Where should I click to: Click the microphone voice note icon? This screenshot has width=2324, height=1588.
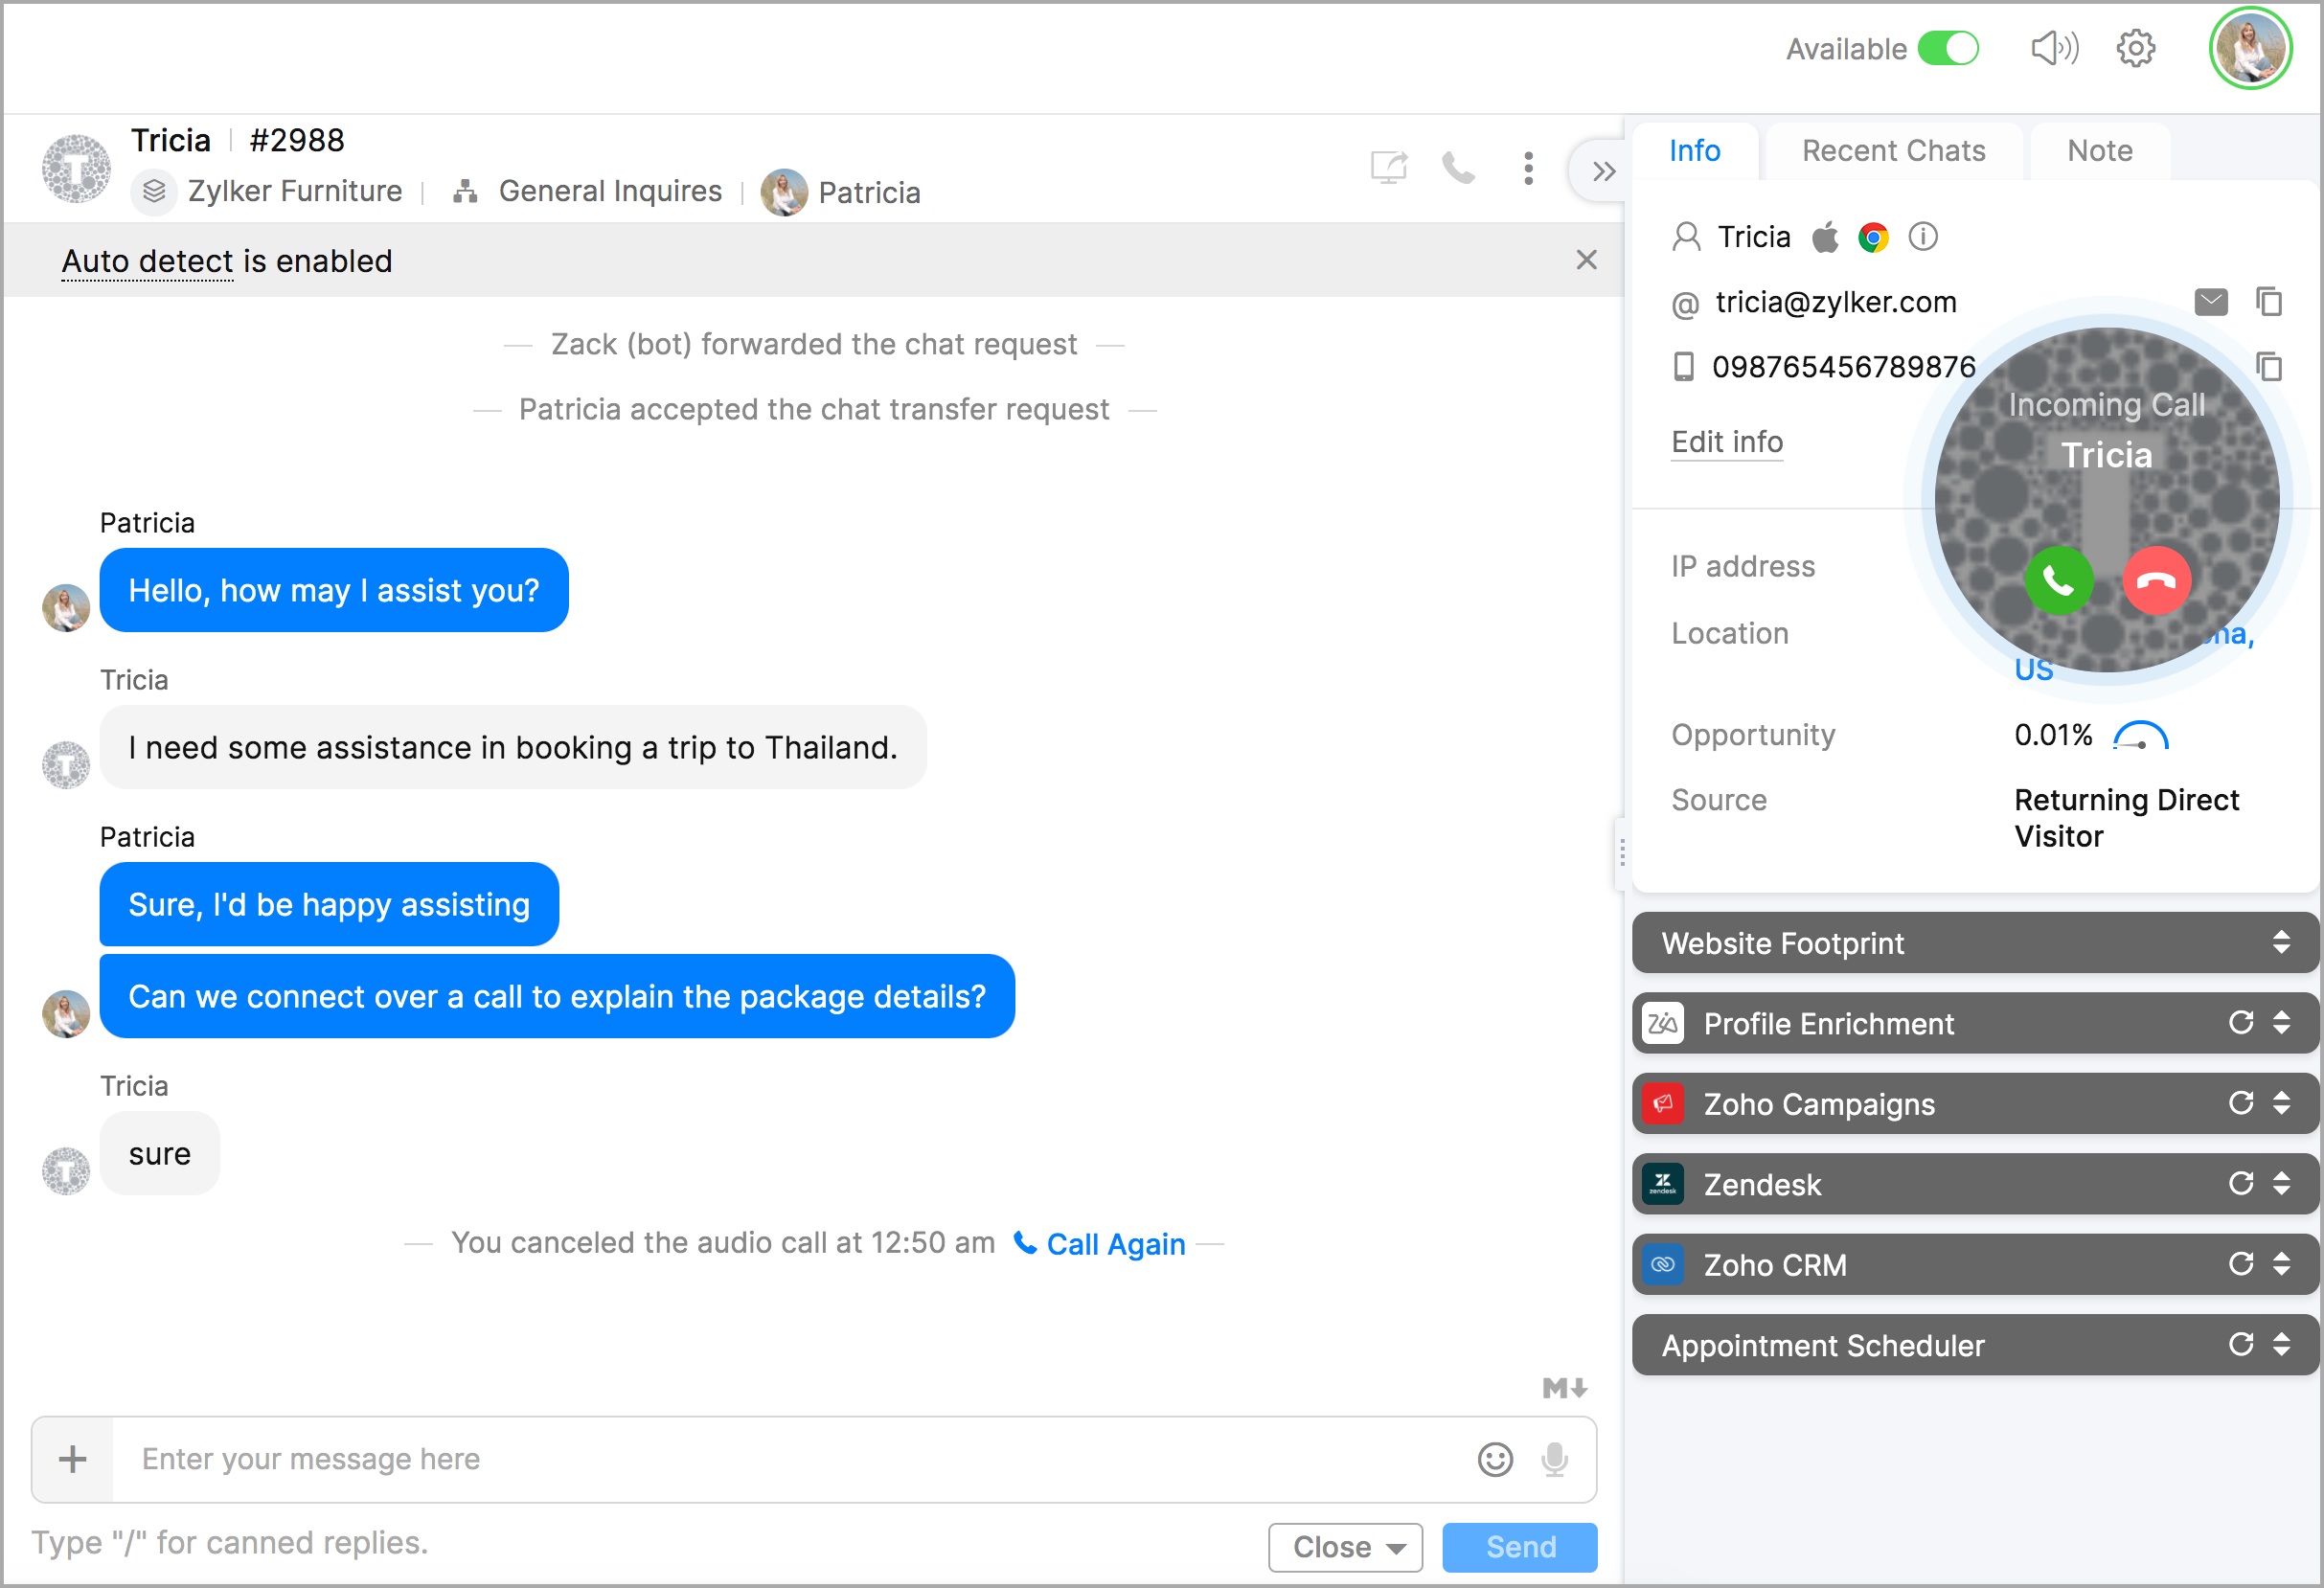coord(1553,1459)
